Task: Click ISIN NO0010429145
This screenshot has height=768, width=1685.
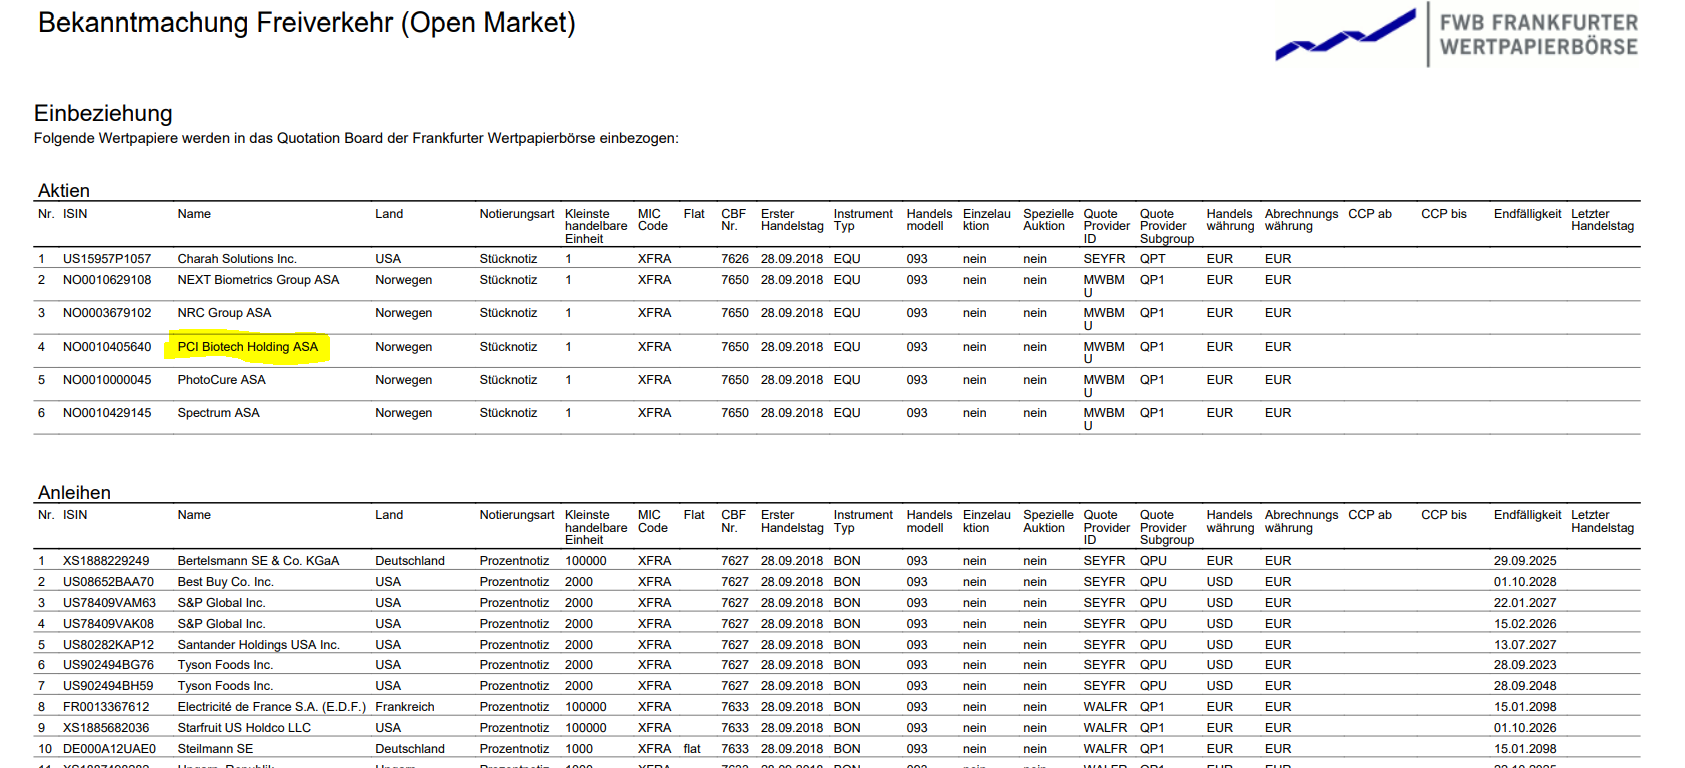Action: coord(107,413)
